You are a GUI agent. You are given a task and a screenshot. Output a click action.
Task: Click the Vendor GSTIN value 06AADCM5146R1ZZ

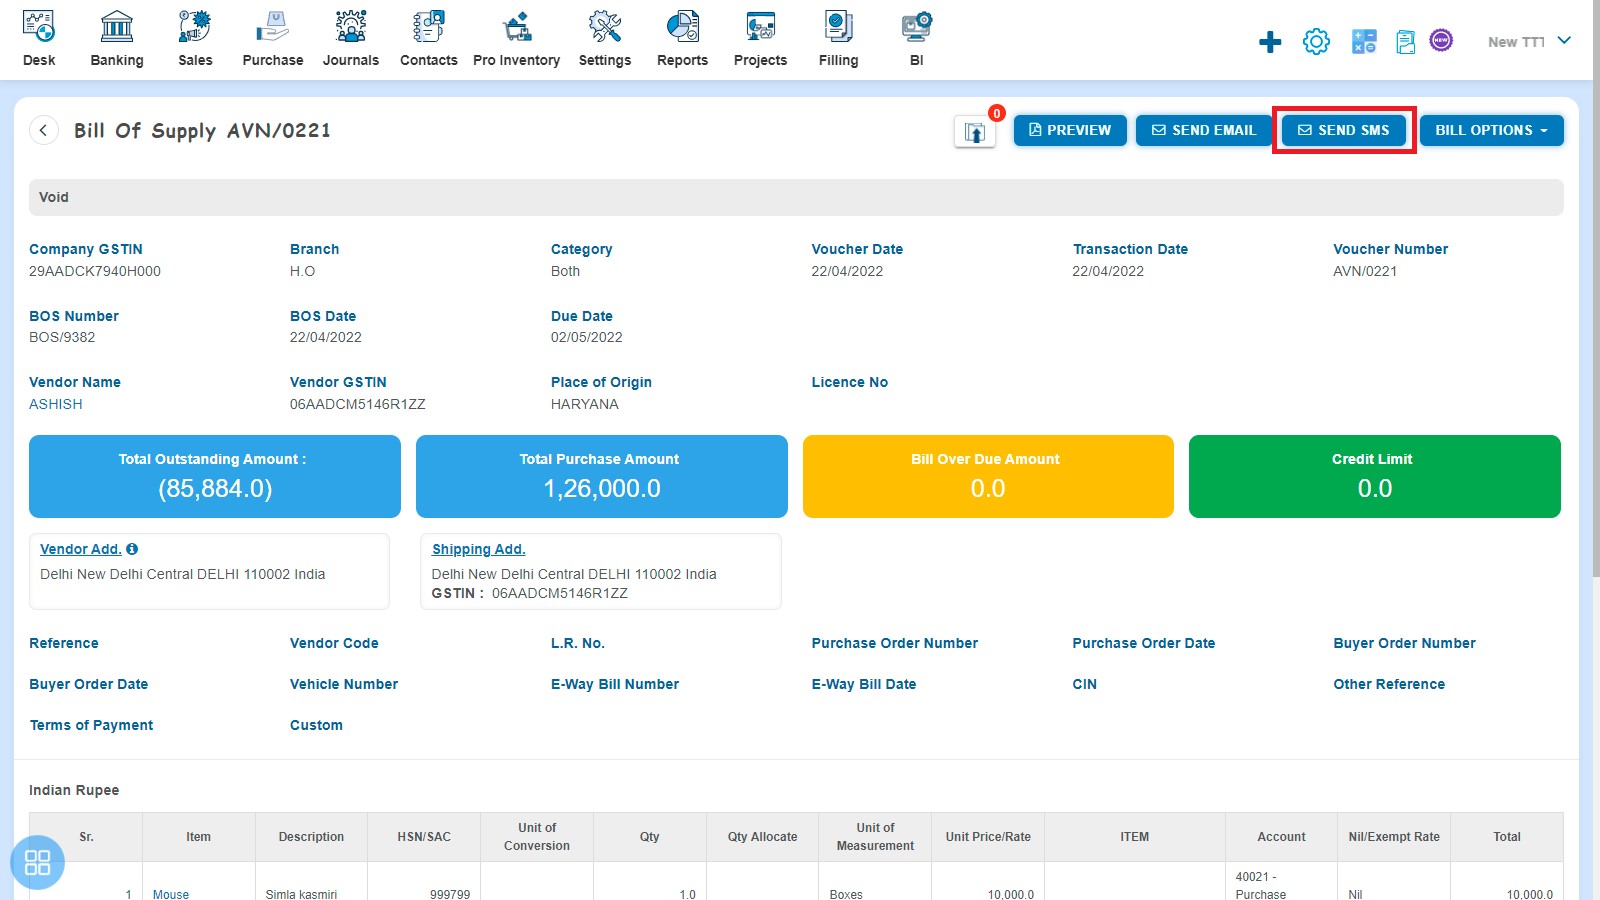[x=358, y=404]
